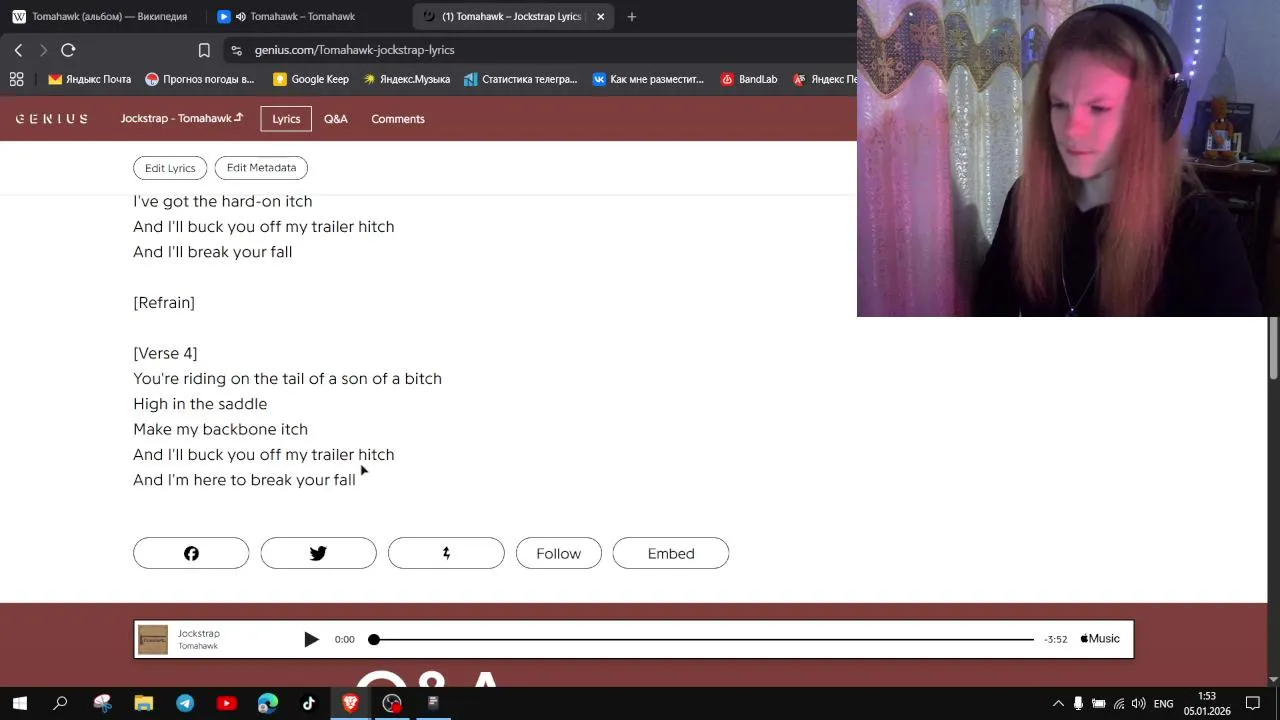
Task: Open YouTube app from the taskbar
Action: click(x=226, y=703)
